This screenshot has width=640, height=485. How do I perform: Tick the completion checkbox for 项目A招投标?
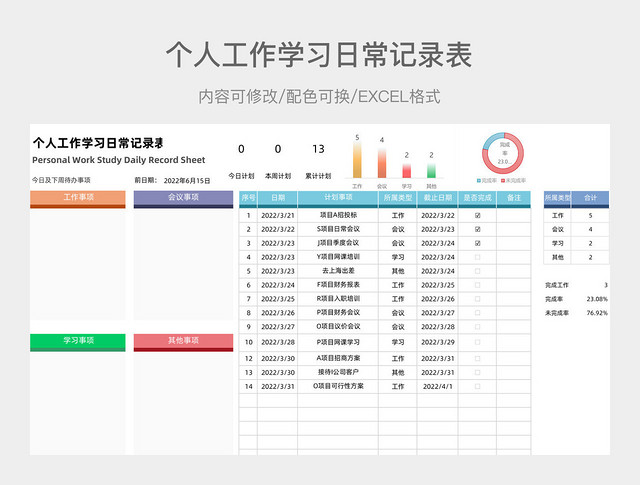click(478, 216)
